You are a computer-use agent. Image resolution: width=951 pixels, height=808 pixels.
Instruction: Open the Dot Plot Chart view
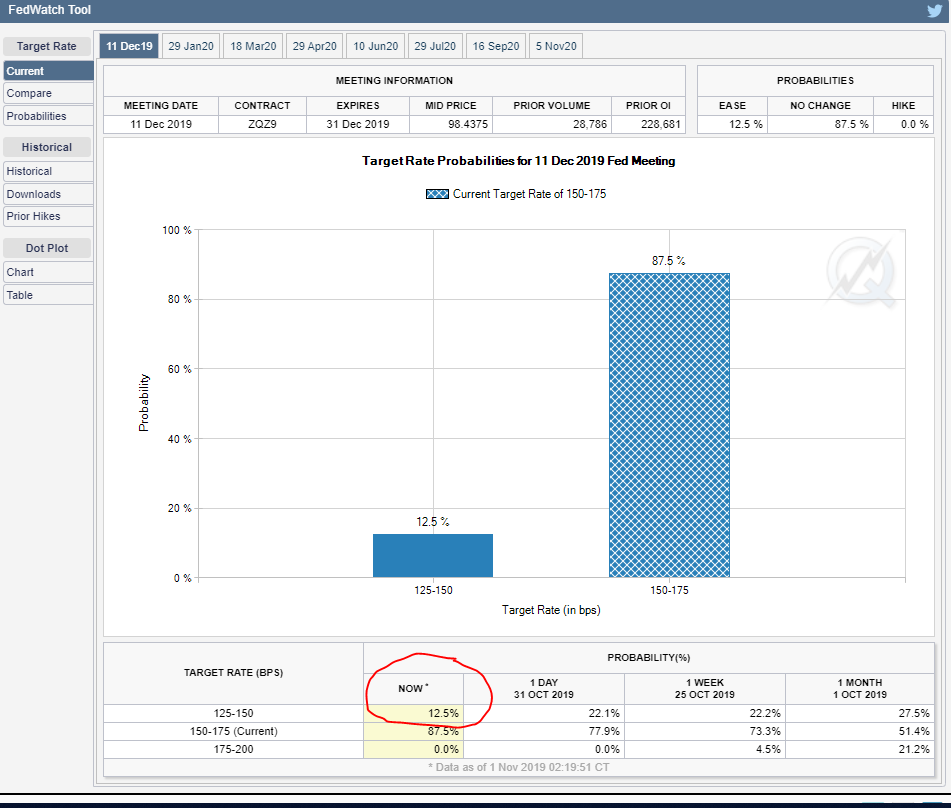48,272
